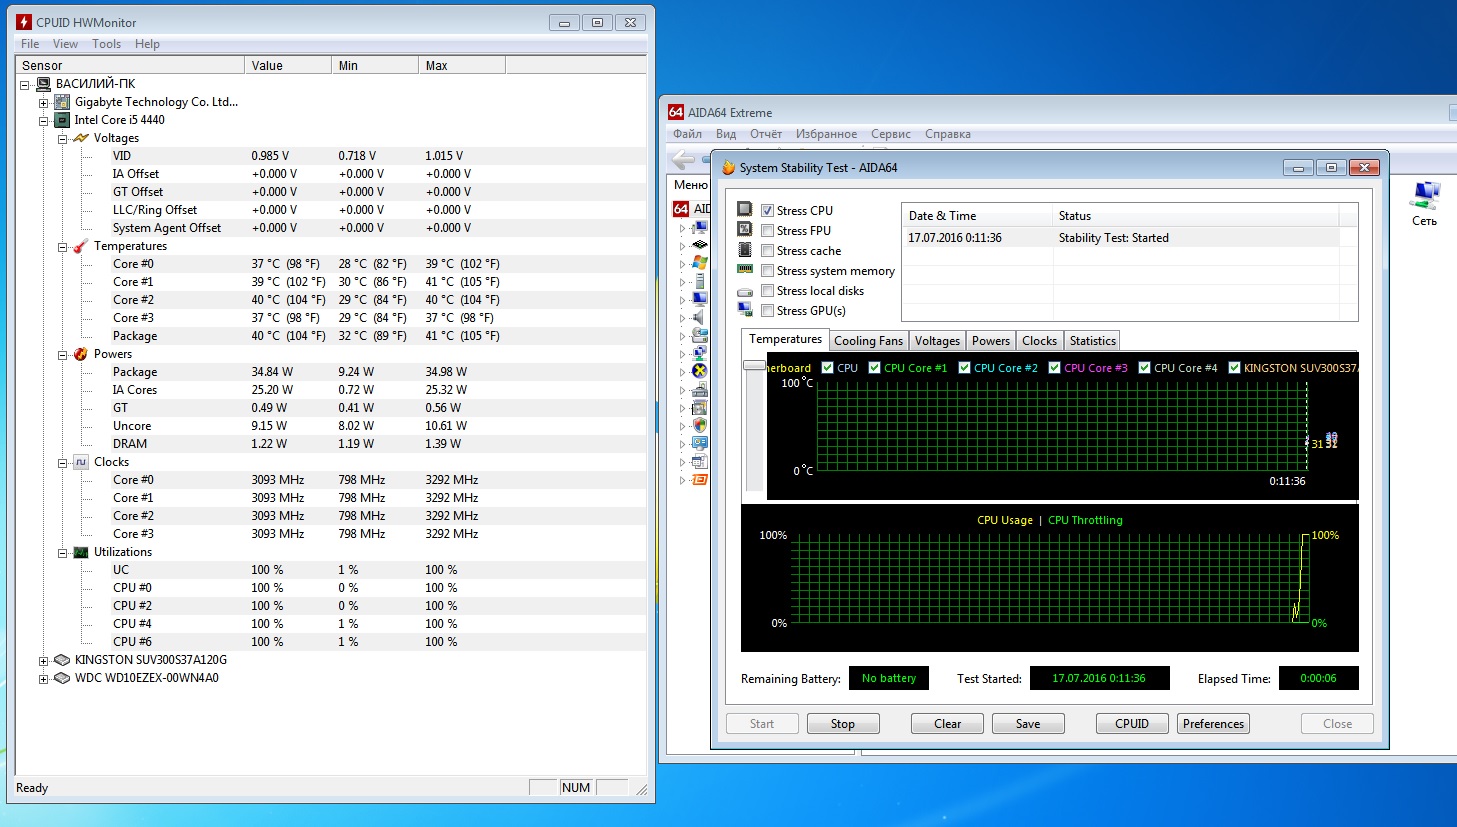Click the percent icon beside Stress FPU
This screenshot has width=1457, height=827.
(x=745, y=229)
